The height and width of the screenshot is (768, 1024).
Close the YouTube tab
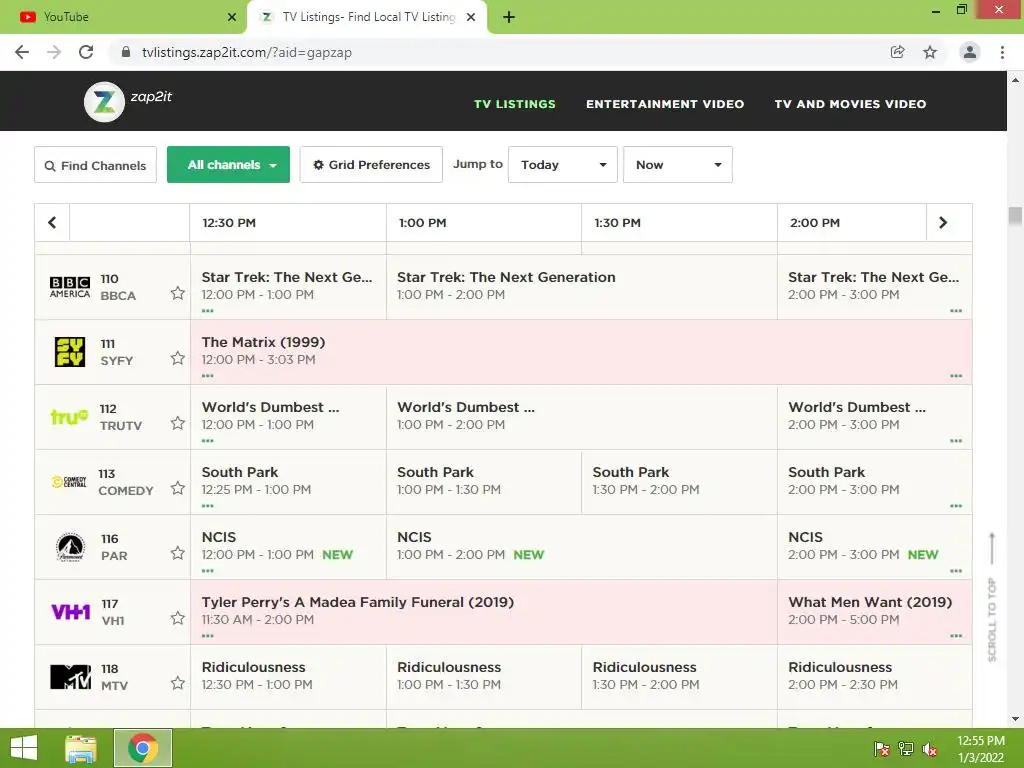[232, 17]
